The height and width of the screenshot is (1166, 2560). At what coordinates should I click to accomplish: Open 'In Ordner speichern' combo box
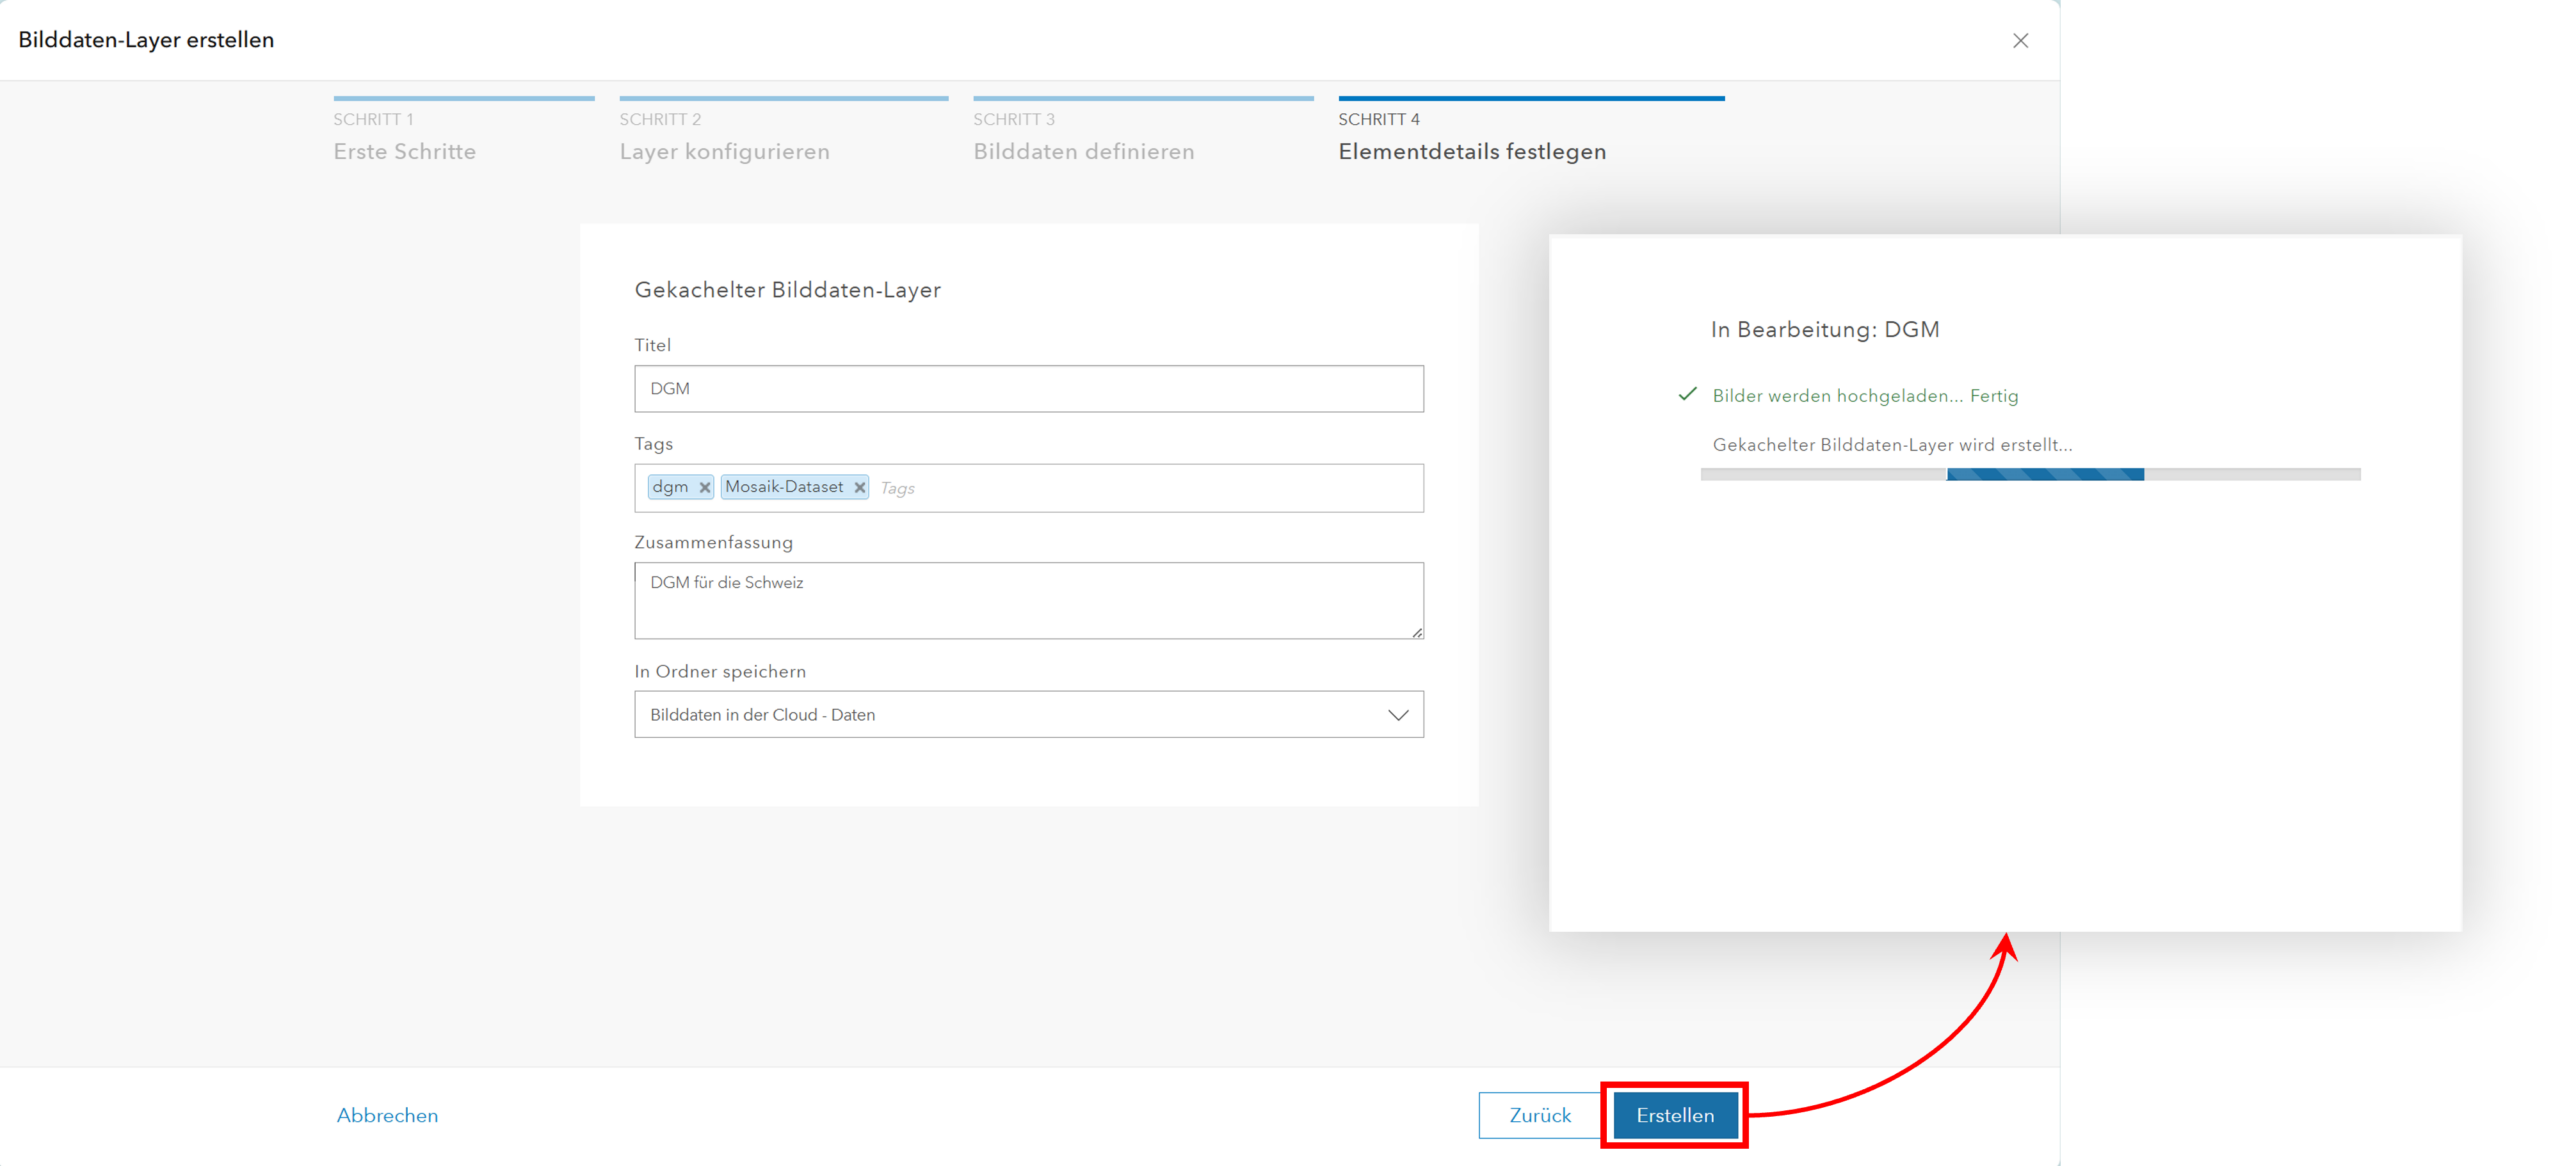coord(1000,715)
